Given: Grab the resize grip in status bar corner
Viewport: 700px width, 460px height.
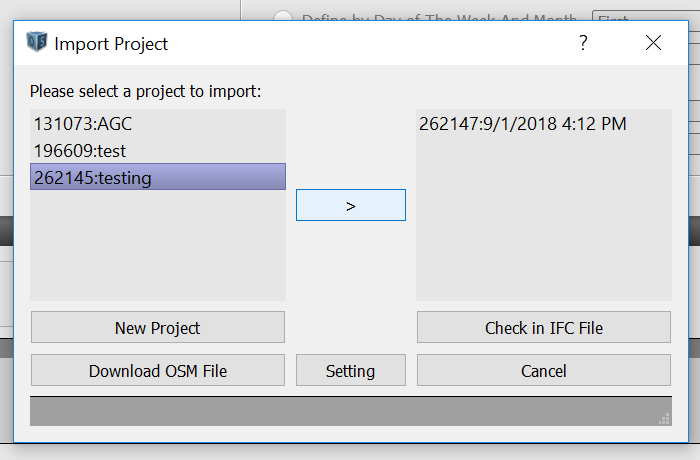Looking at the screenshot, I should (664, 418).
